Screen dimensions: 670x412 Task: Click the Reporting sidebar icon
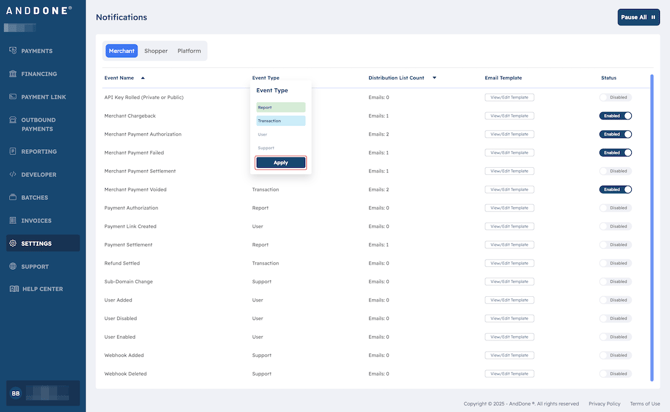coord(13,152)
